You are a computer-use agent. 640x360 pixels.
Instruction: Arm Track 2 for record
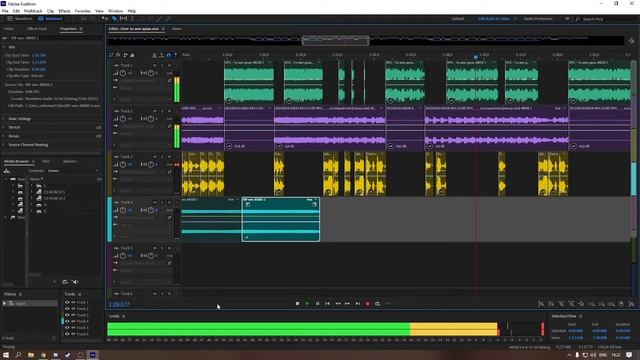coord(169,111)
